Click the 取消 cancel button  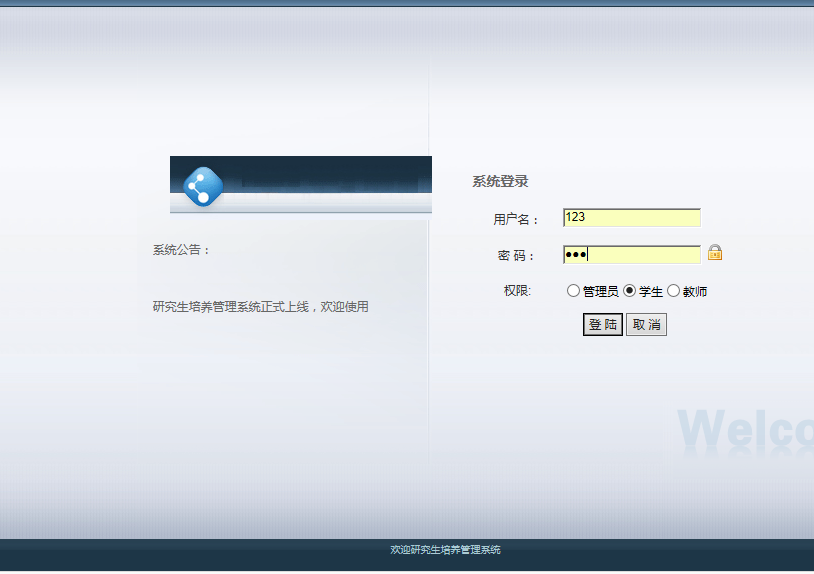[646, 324]
